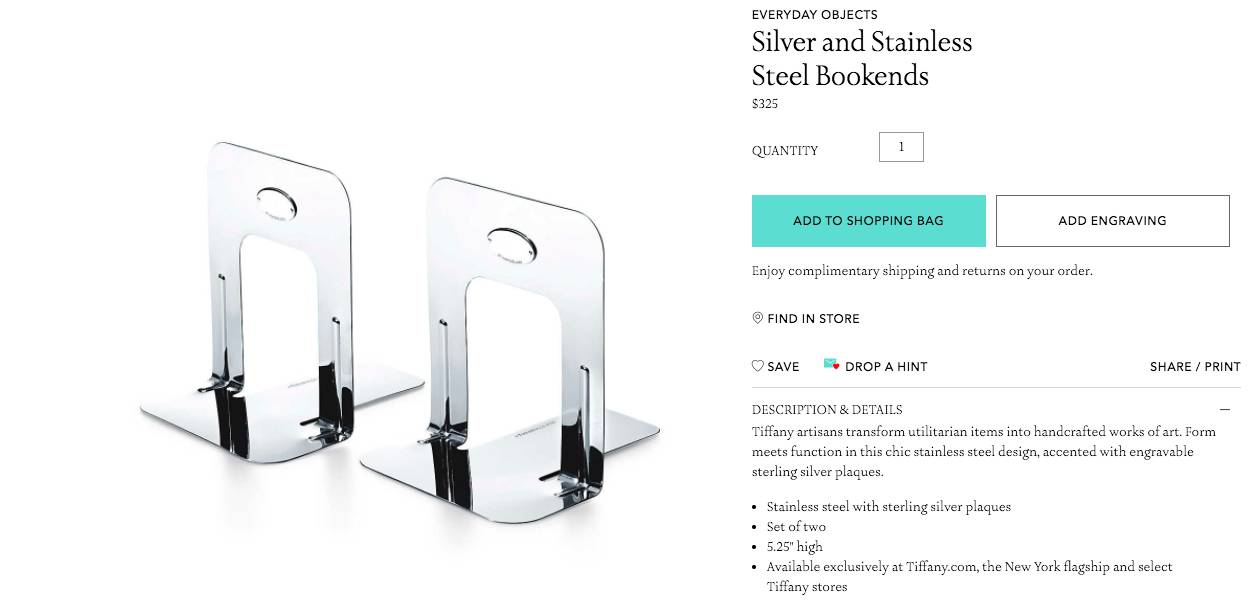The image size is (1253, 604).
Task: Add the bookends to the shopping bag
Action: 868,221
